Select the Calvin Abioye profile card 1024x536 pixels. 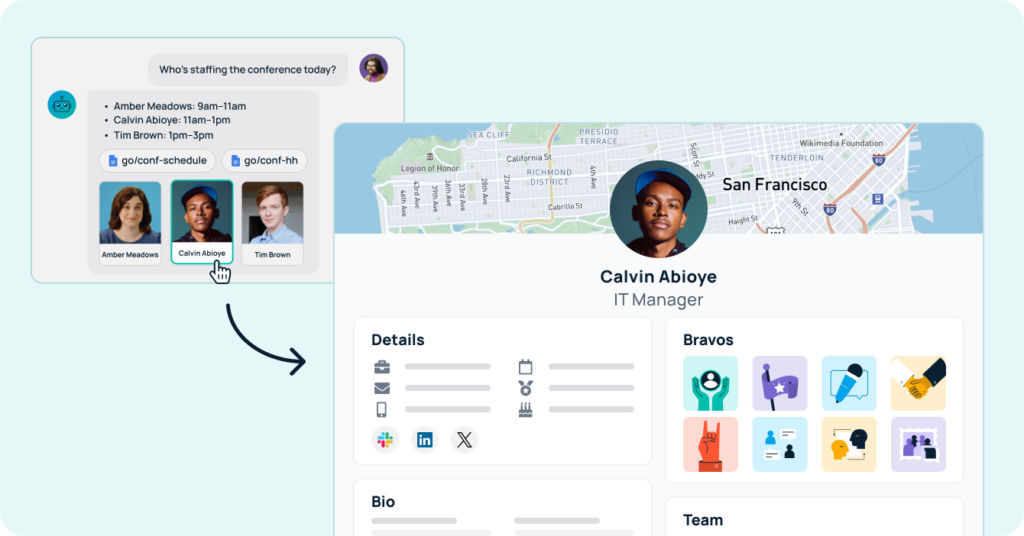(202, 222)
